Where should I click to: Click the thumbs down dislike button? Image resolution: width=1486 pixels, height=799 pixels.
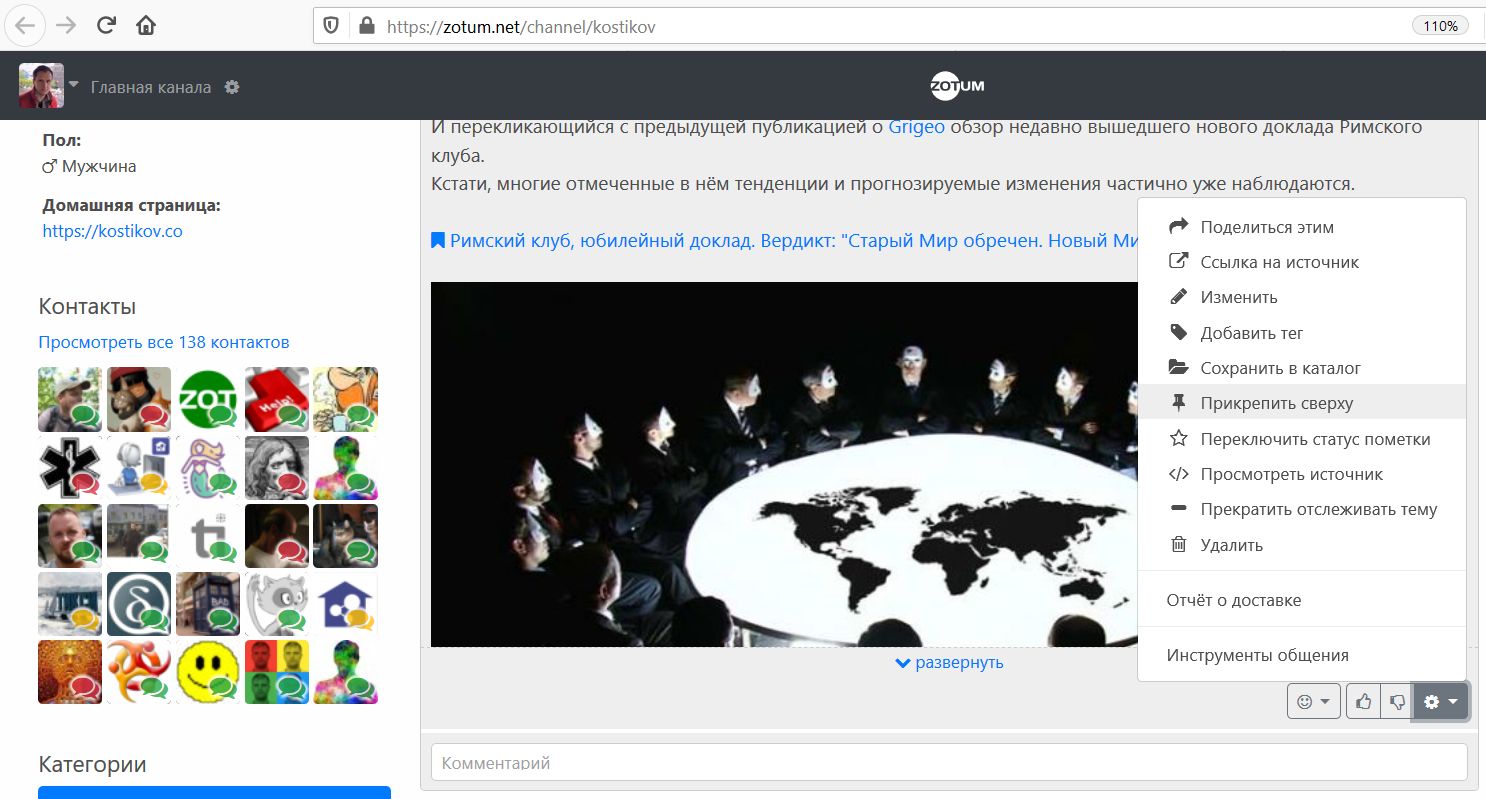pos(1396,702)
